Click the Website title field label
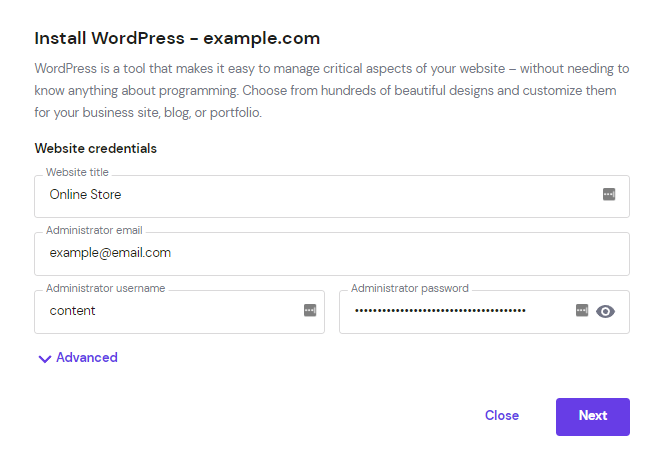662x475 pixels. (x=77, y=172)
